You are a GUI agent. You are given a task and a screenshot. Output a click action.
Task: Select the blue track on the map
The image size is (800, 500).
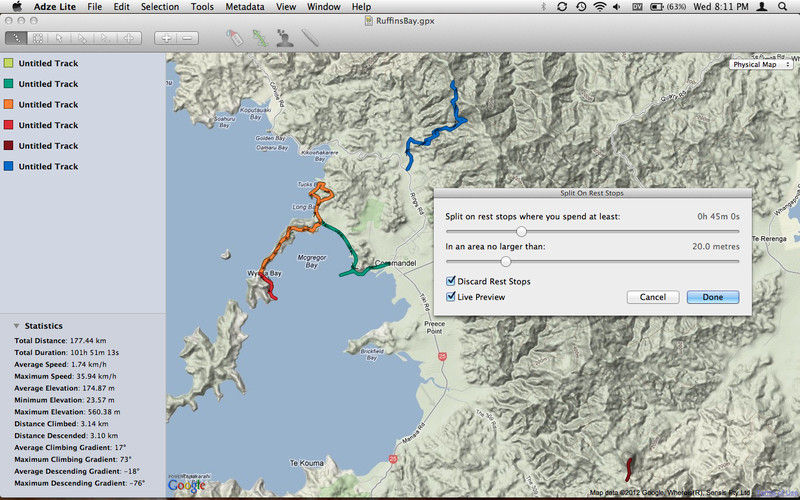click(434, 134)
